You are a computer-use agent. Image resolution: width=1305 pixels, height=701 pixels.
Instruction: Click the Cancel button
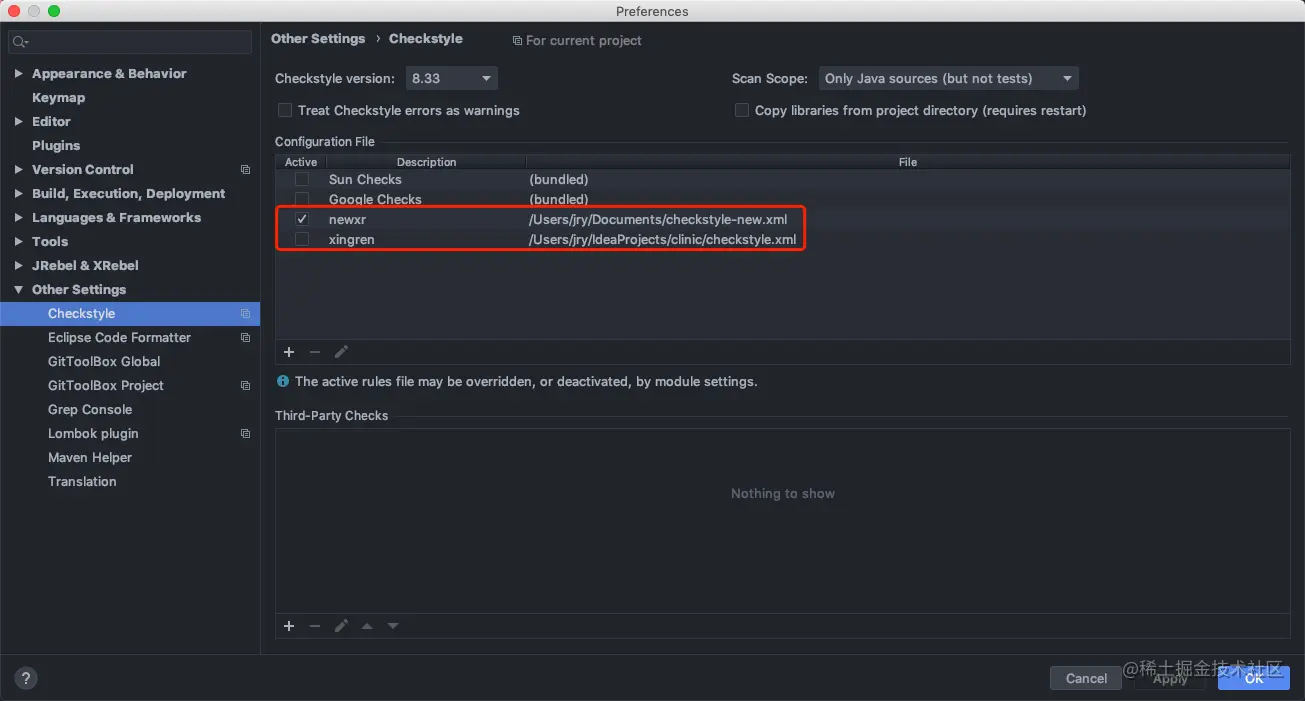pyautogui.click(x=1086, y=678)
